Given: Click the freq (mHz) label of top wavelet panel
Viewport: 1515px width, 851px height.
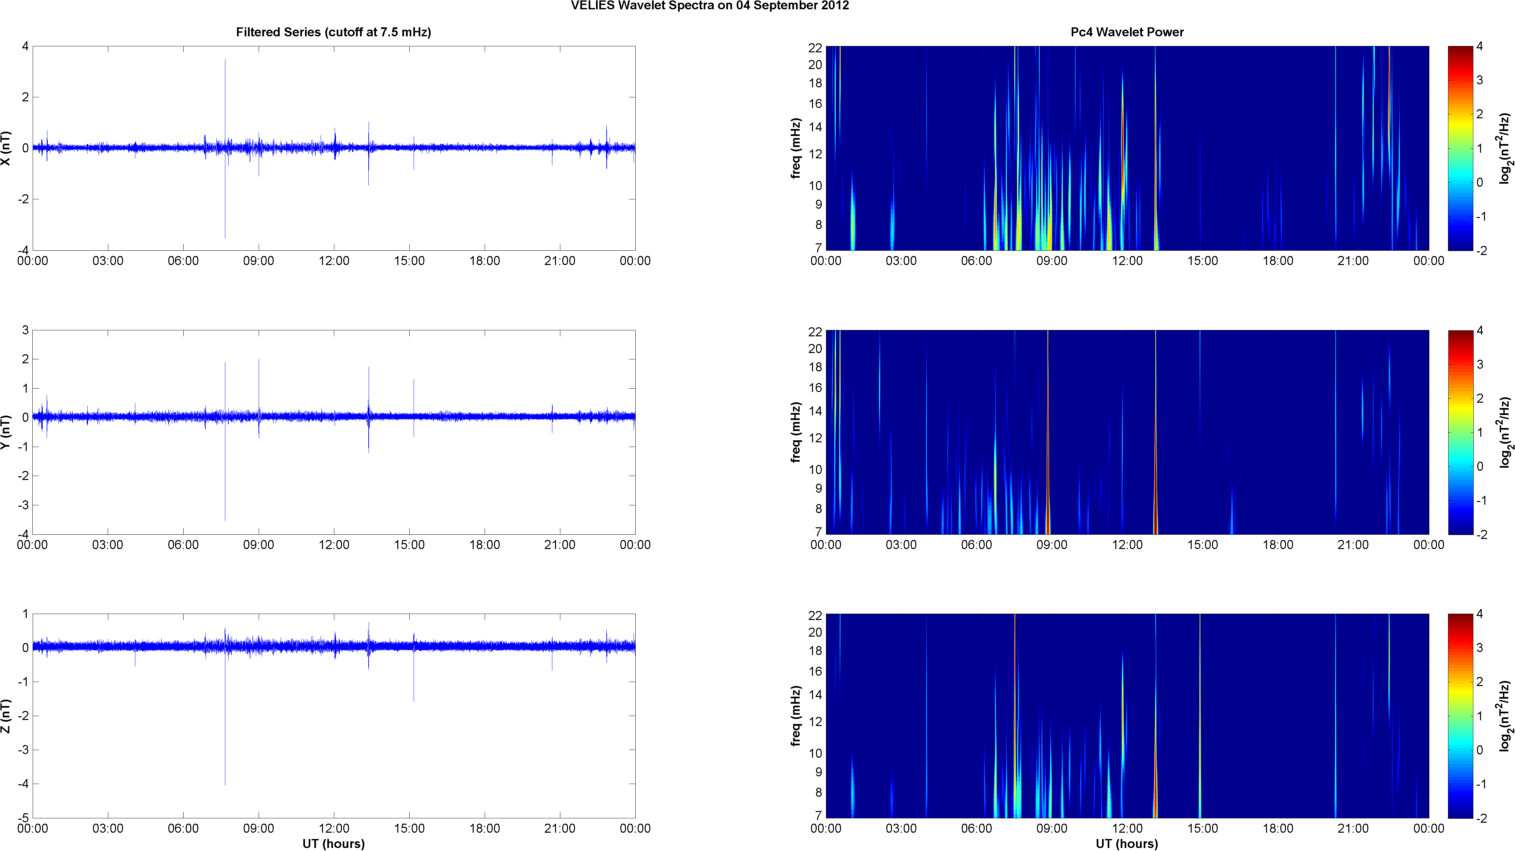Looking at the screenshot, I should coord(796,148).
